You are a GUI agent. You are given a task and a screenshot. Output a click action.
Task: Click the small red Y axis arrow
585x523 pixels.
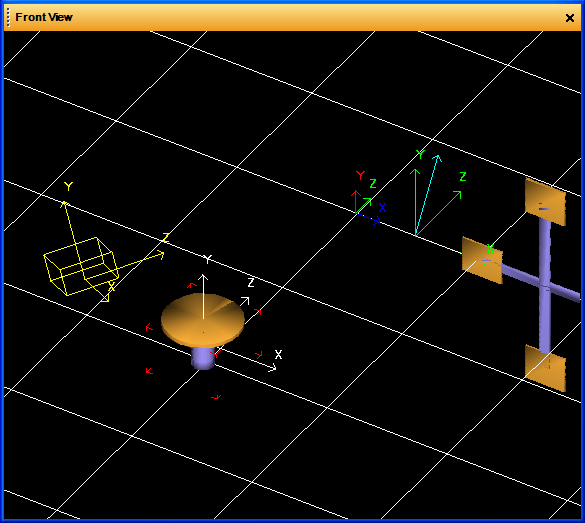pyautogui.click(x=356, y=202)
